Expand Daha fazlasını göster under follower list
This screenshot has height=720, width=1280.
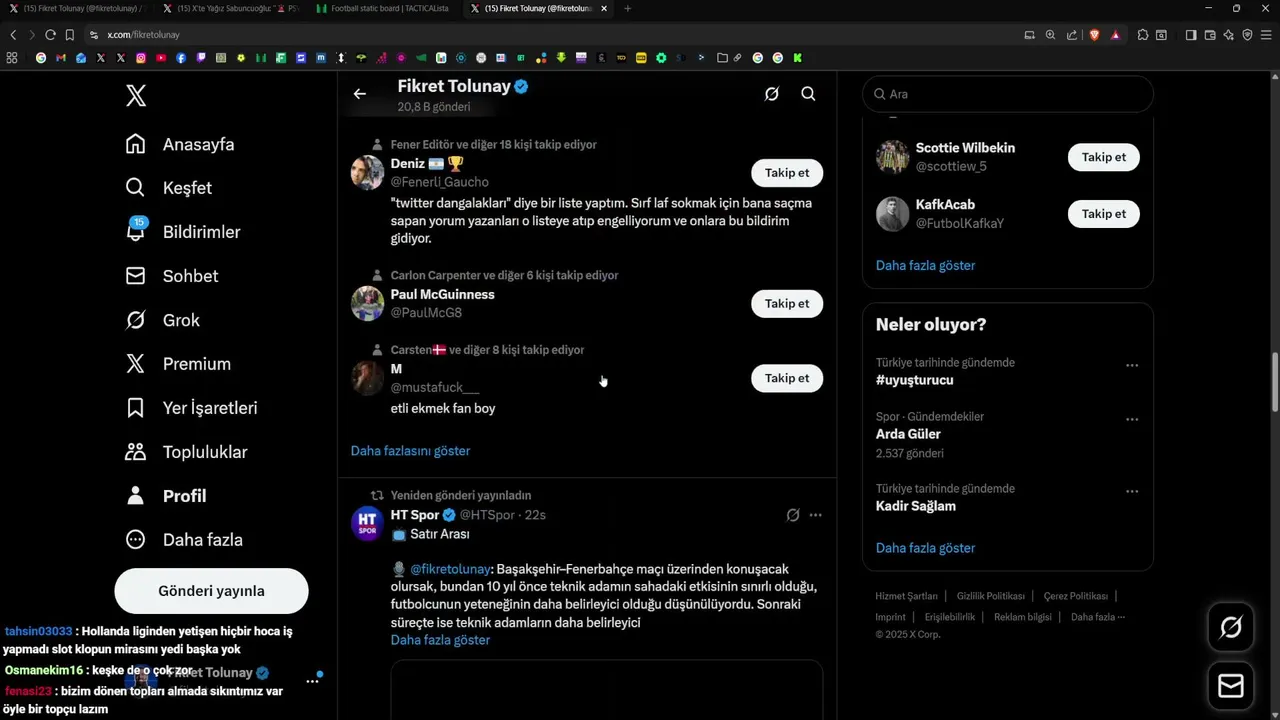(410, 451)
